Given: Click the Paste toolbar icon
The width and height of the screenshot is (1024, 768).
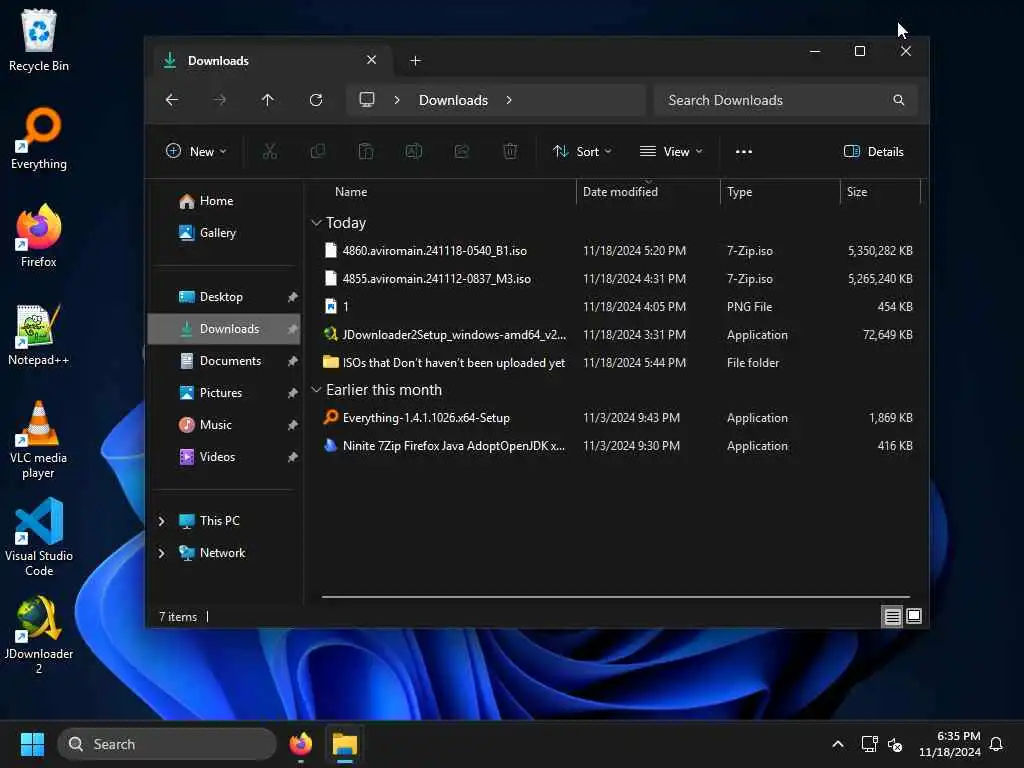Looking at the screenshot, I should tap(366, 152).
